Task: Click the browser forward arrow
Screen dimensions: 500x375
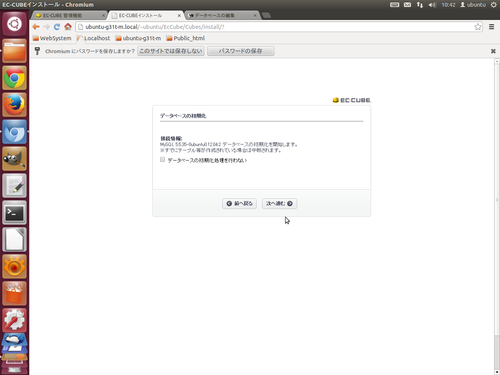Action: (46, 27)
